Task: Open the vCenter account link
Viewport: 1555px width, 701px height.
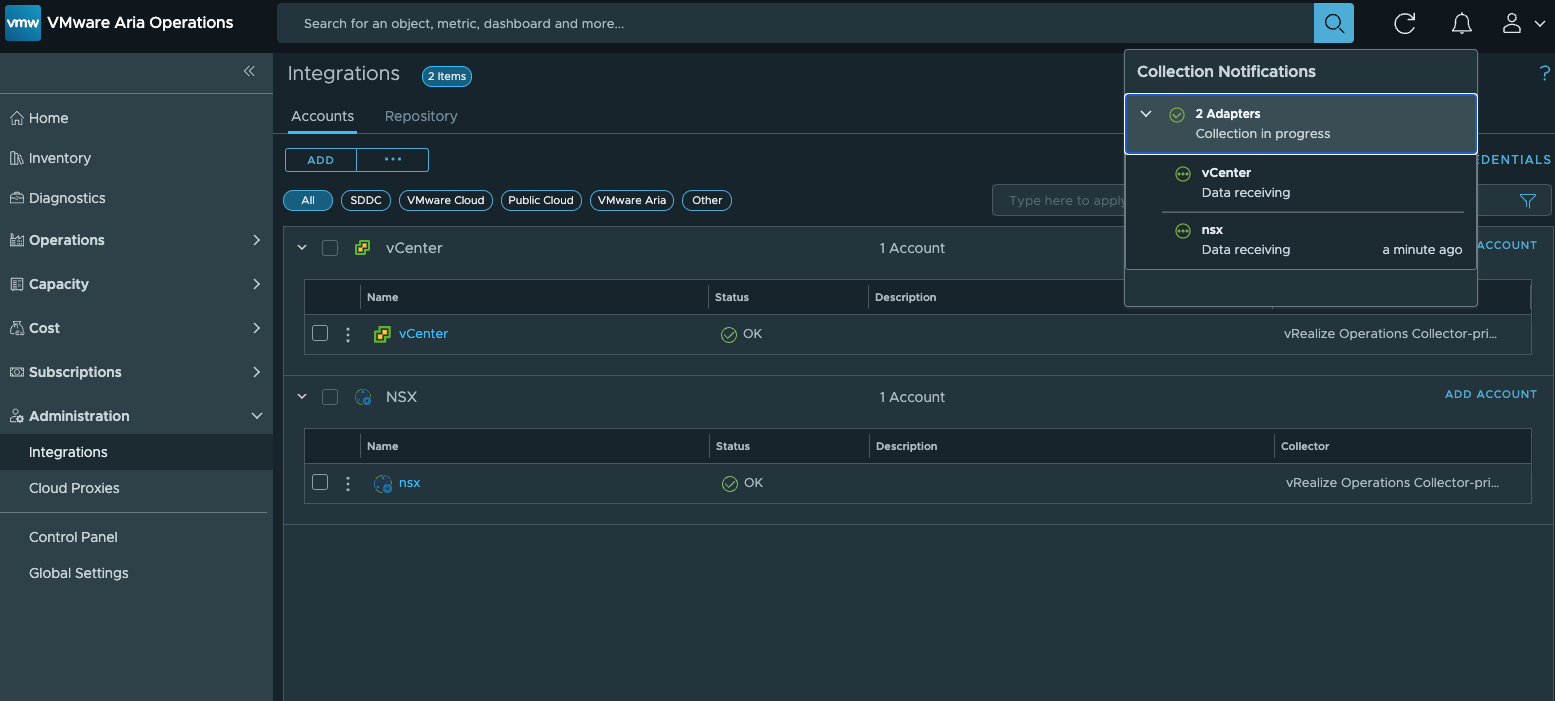Action: pyautogui.click(x=423, y=334)
